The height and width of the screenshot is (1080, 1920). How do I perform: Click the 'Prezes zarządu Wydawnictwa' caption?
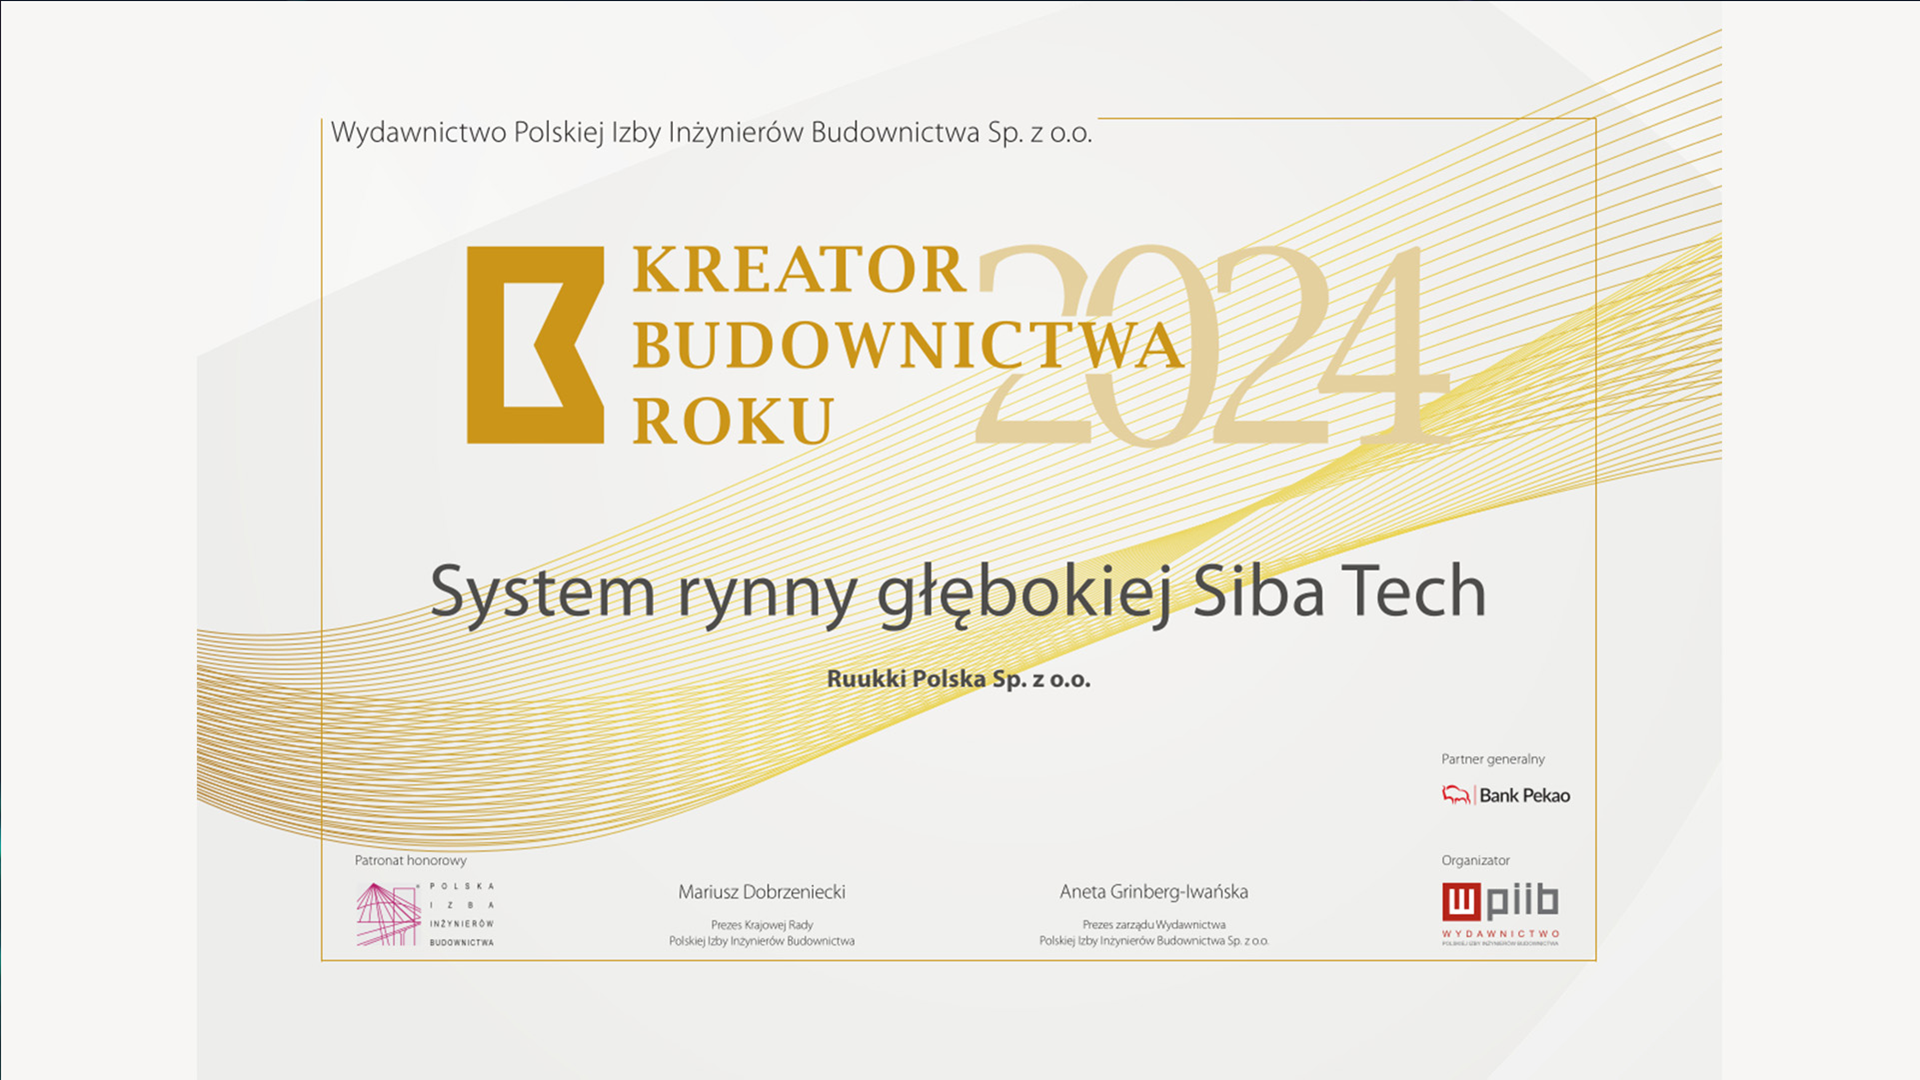(x=1154, y=925)
